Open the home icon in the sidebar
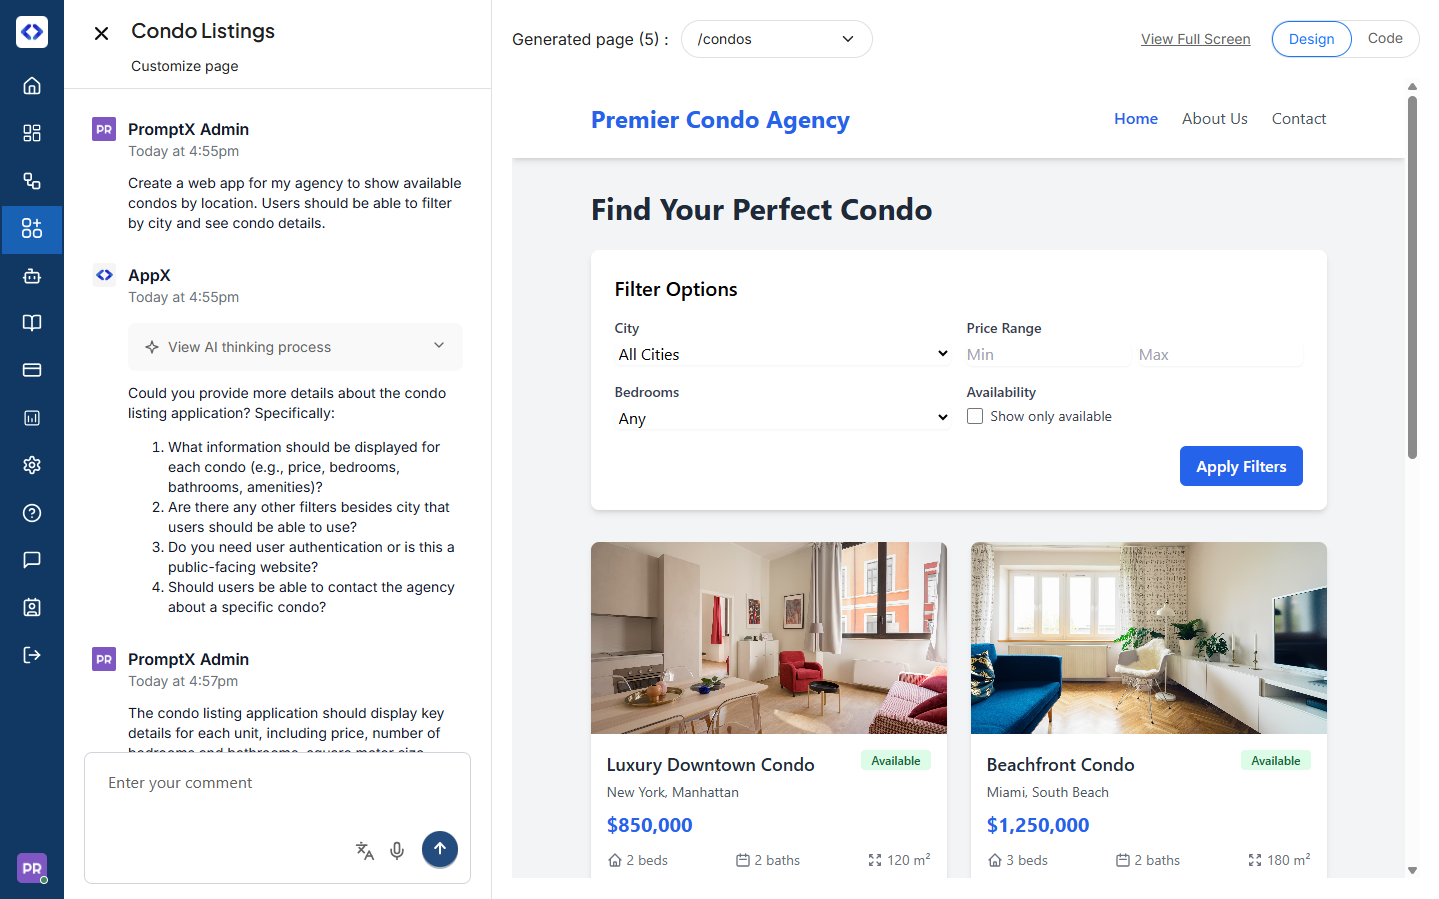 (x=32, y=86)
